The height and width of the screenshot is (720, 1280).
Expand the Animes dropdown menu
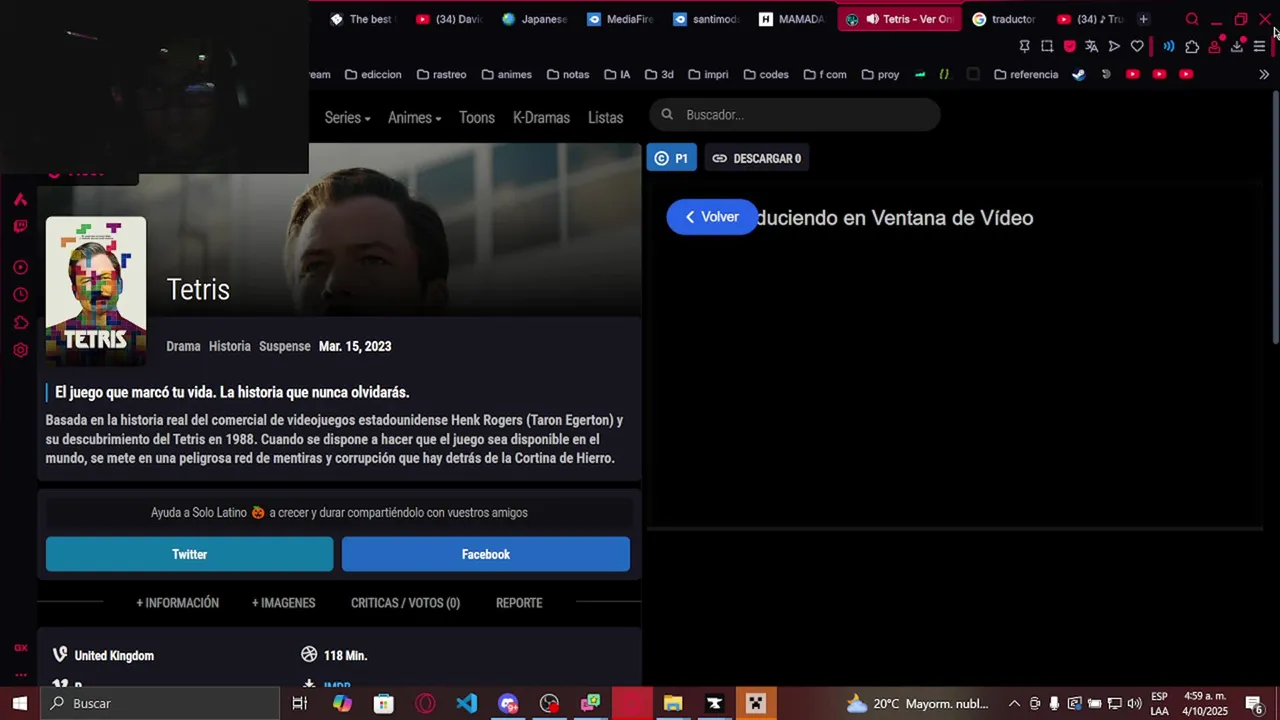click(x=414, y=117)
